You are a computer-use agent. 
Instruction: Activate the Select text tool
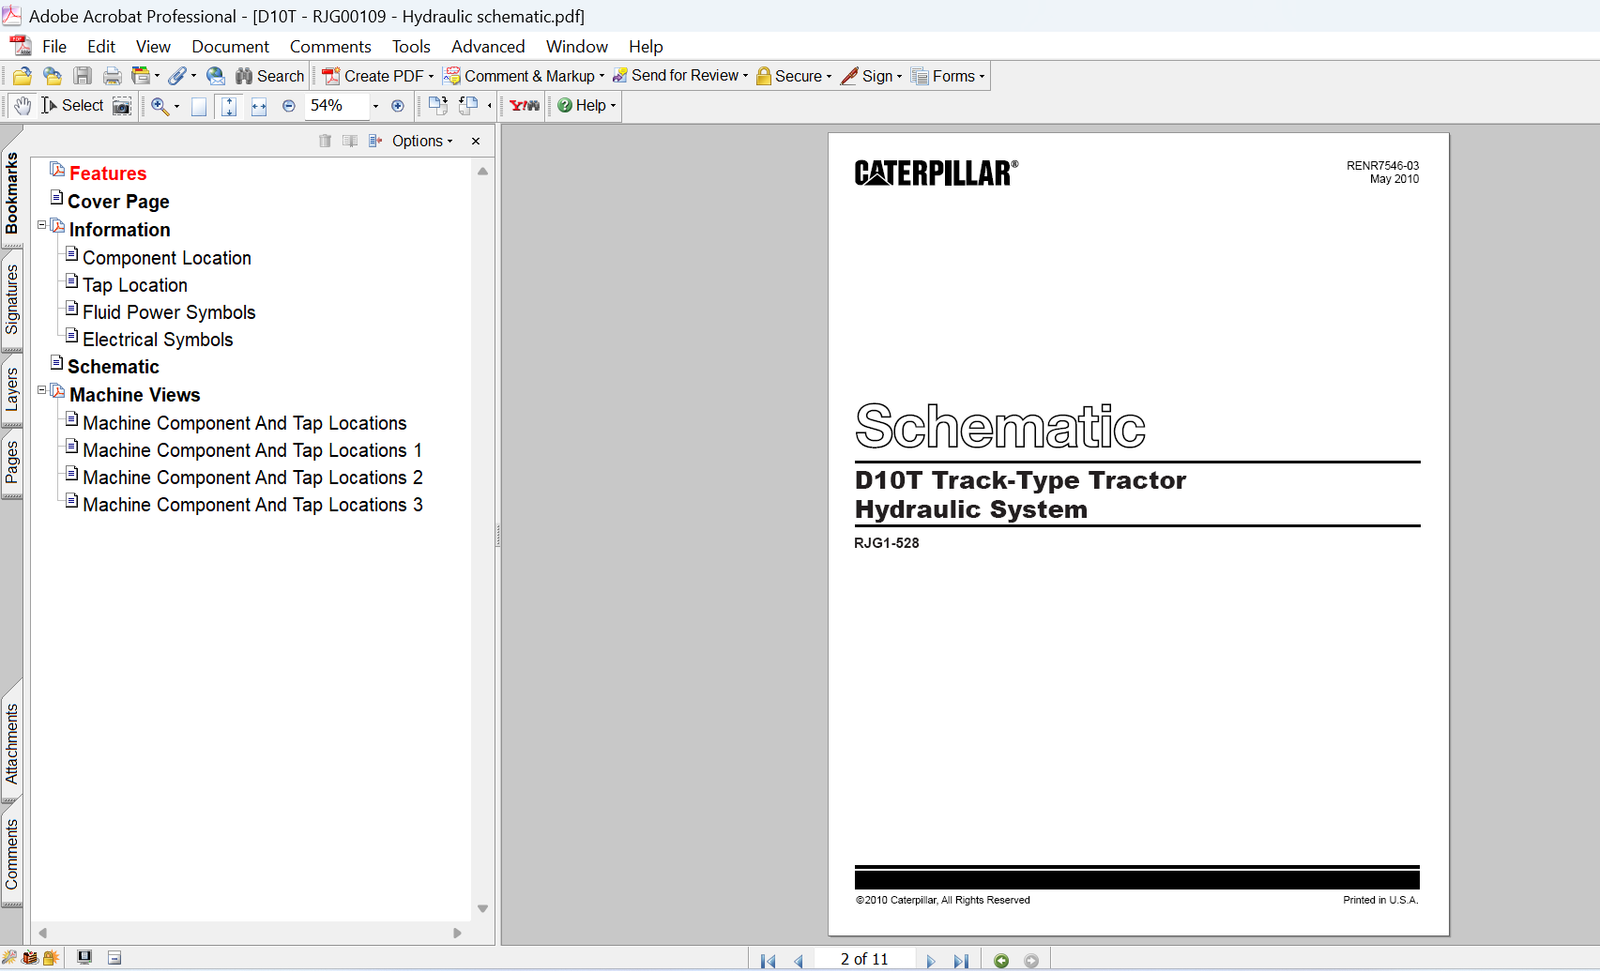click(x=72, y=106)
